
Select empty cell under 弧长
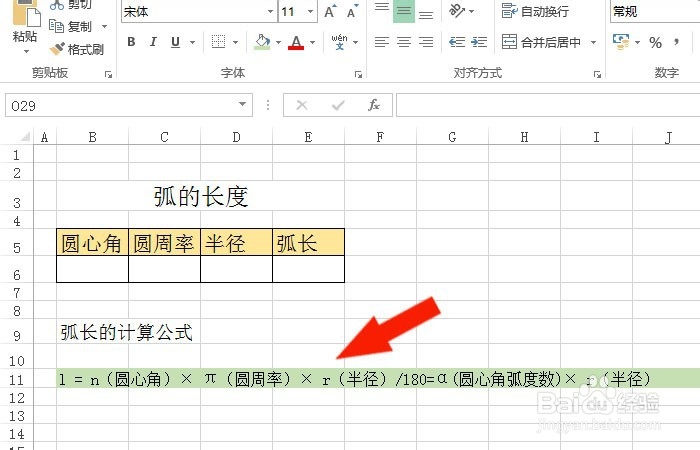308,269
